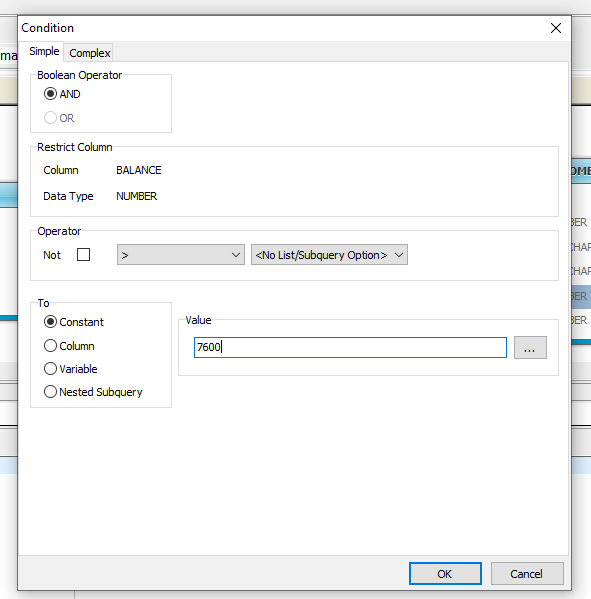Click the BALANCE column name

[139, 170]
